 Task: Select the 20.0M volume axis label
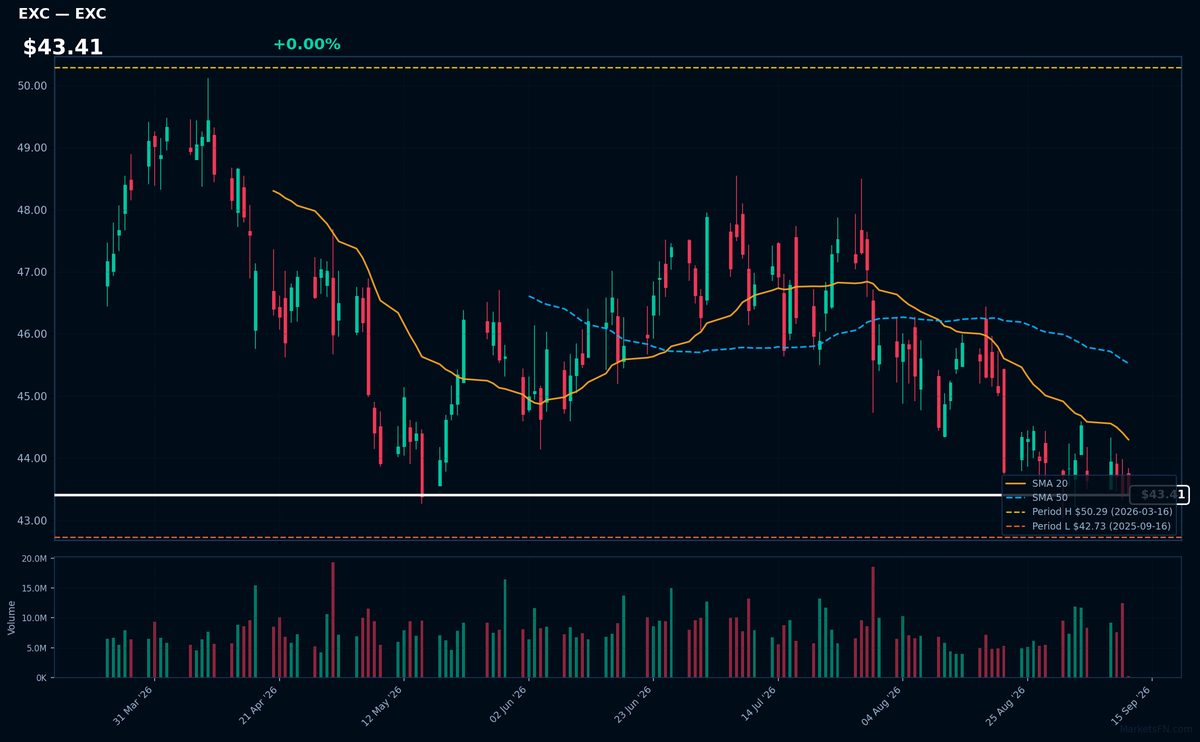coord(34,558)
